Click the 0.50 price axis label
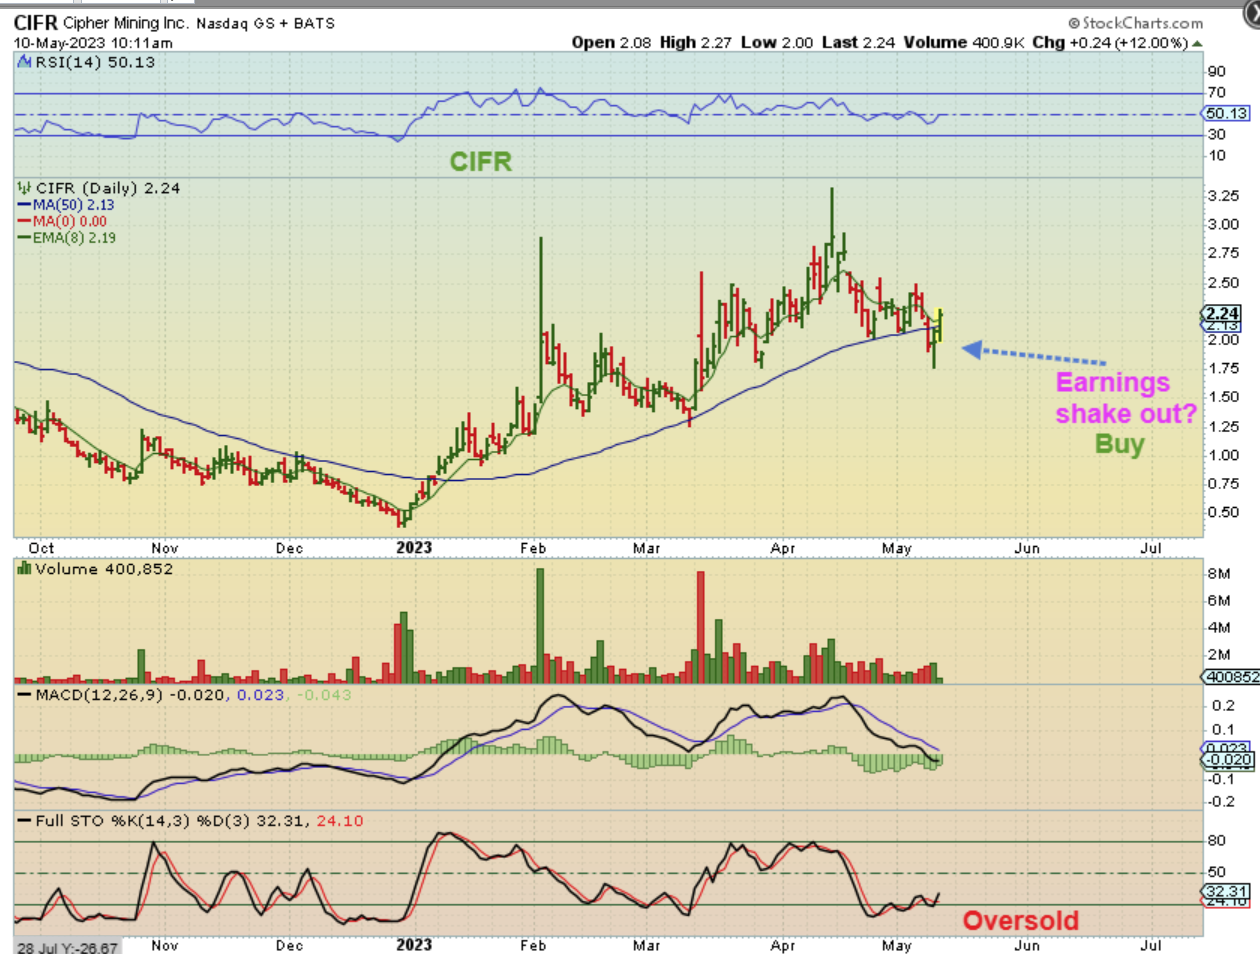The height and width of the screenshot is (954, 1260). 1223,512
